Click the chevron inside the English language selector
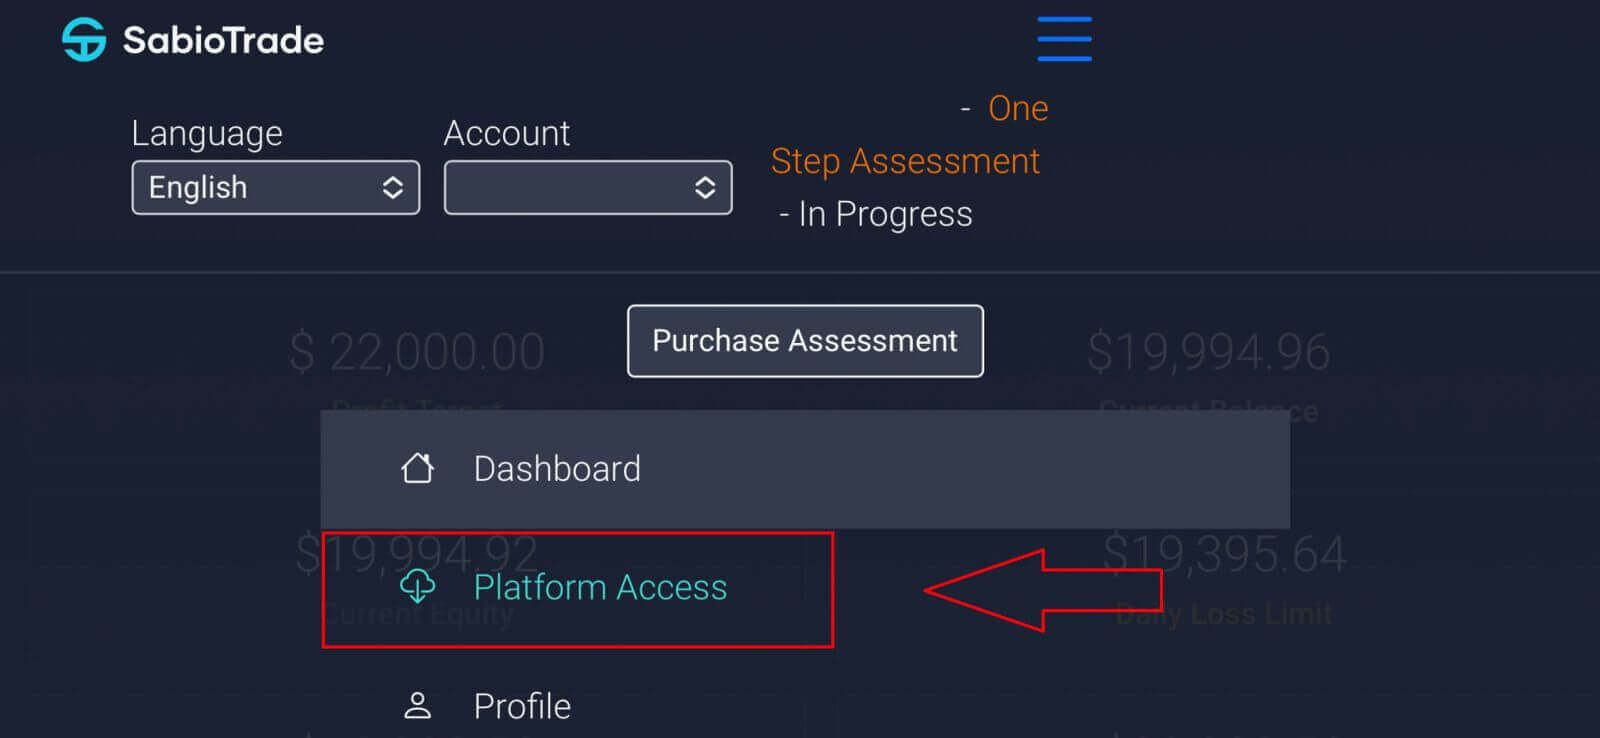Image resolution: width=1600 pixels, height=738 pixels. click(x=391, y=187)
